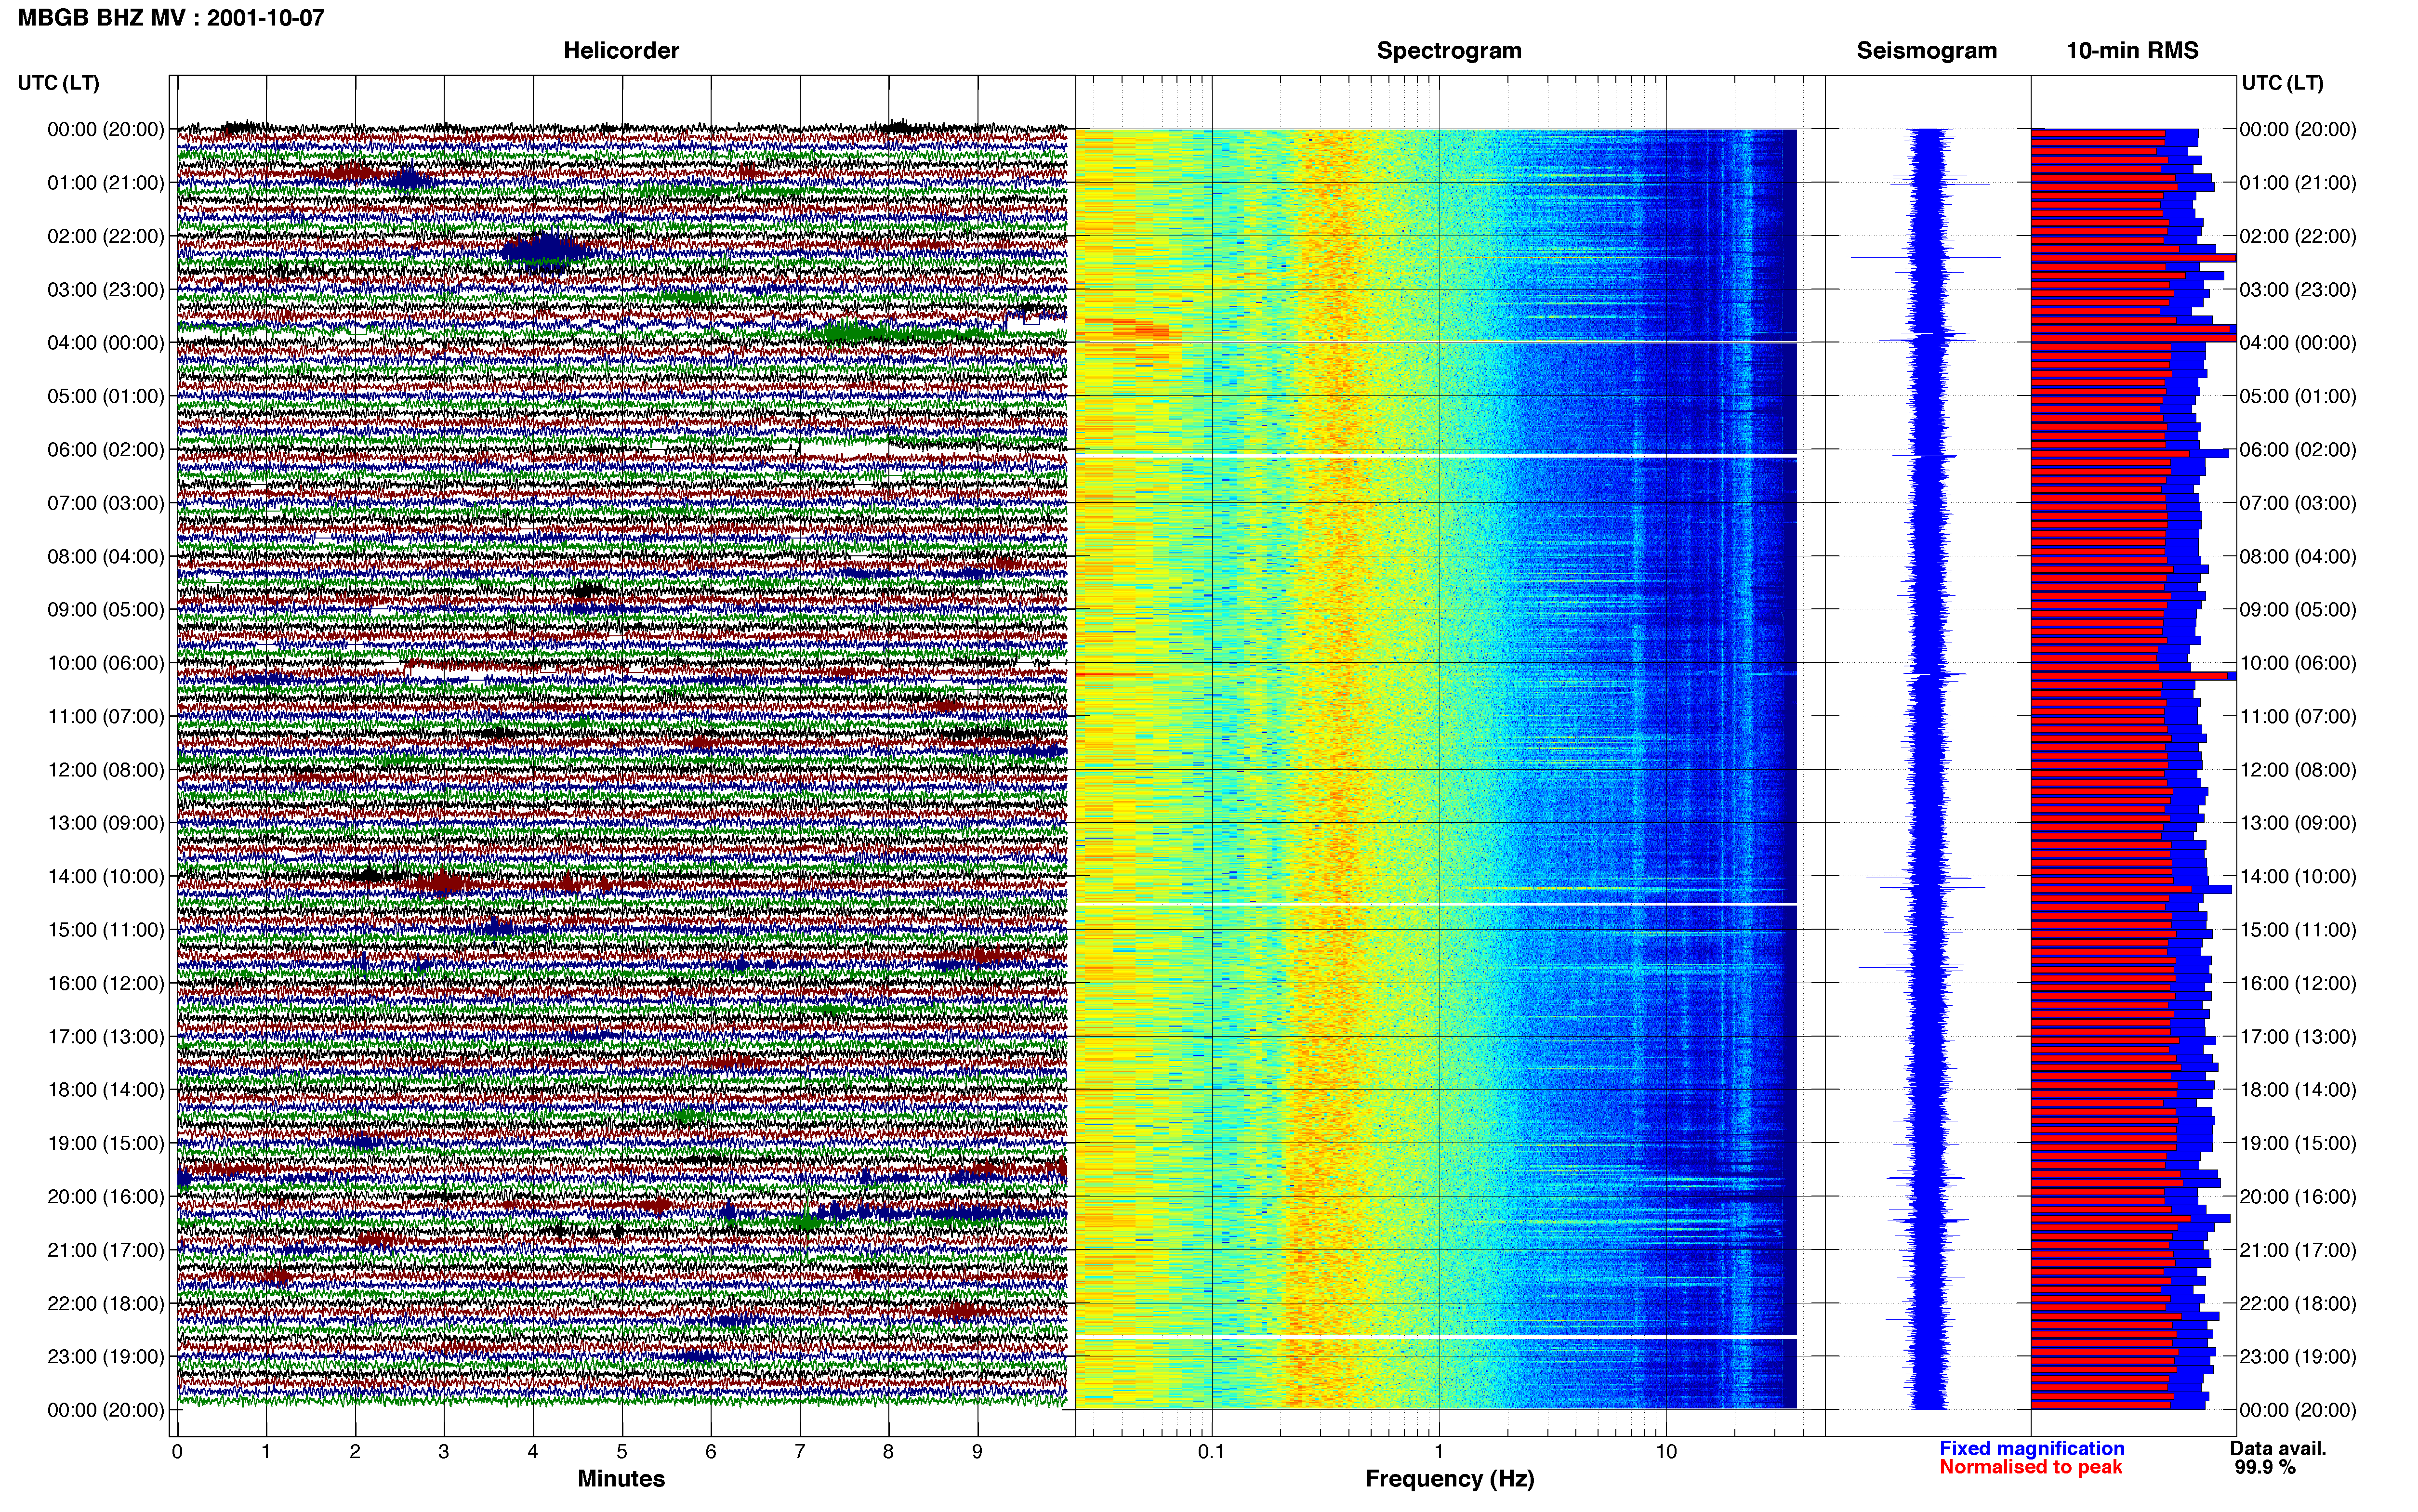Click left time label '20:00 (16:00)'
The width and height of the screenshot is (2418, 1512).
pos(106,1196)
